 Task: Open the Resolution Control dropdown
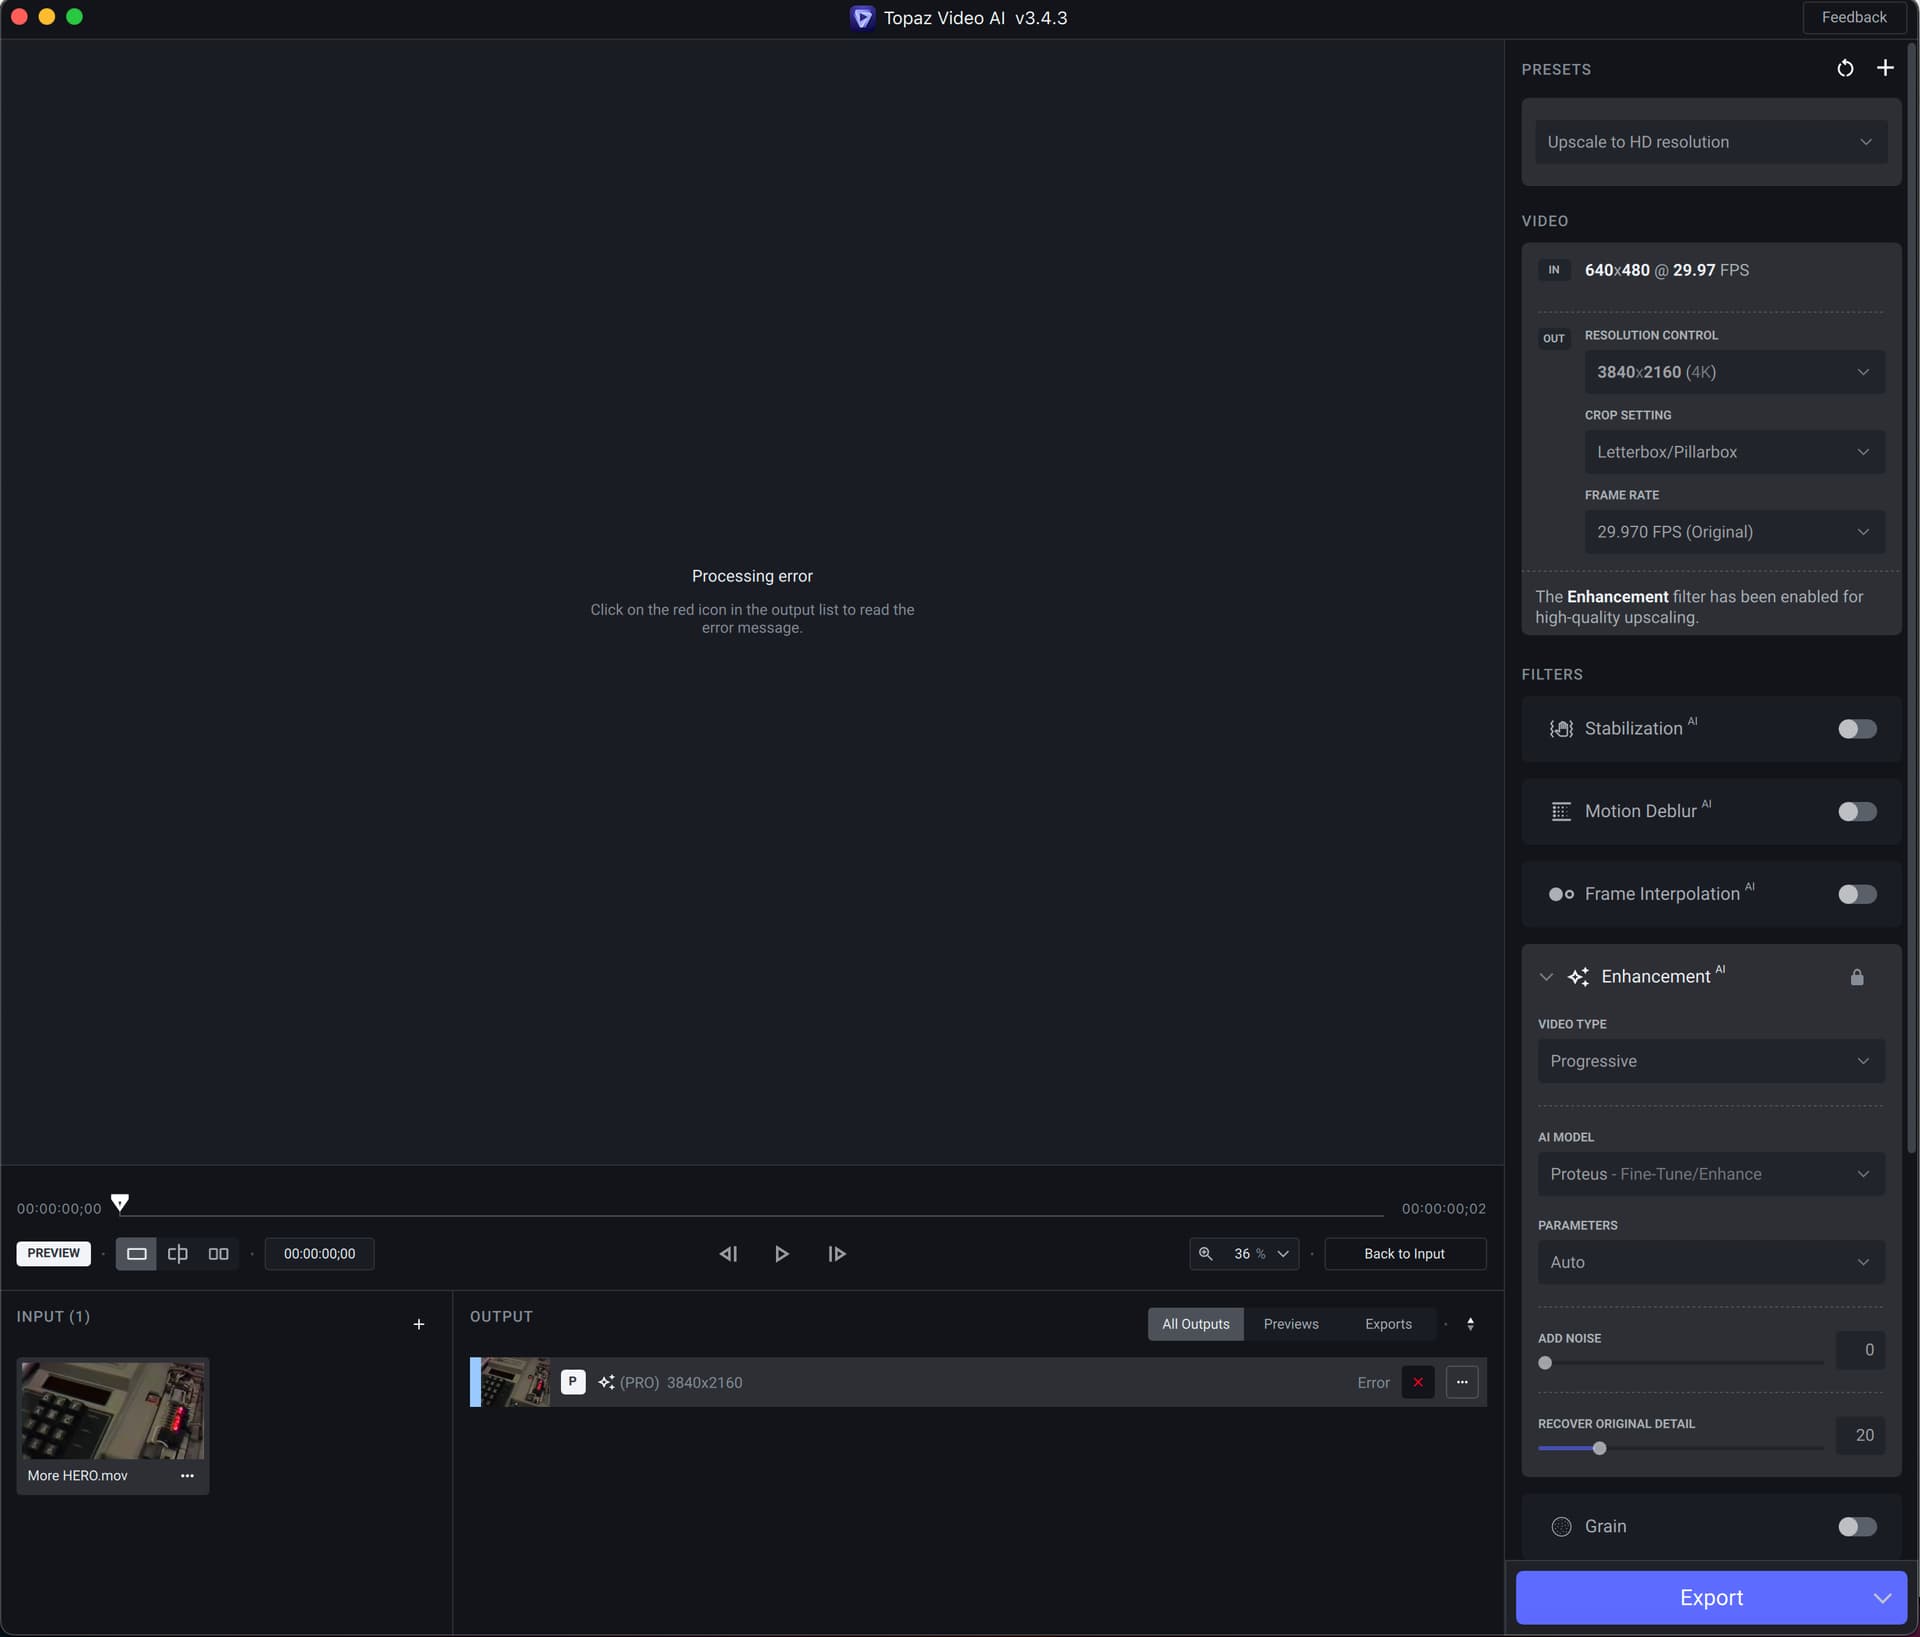tap(1735, 371)
